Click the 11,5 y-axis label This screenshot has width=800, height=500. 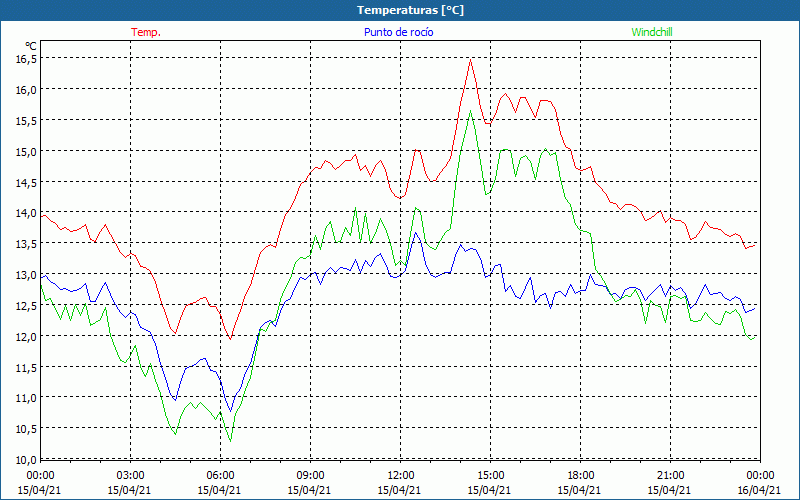click(x=27, y=367)
